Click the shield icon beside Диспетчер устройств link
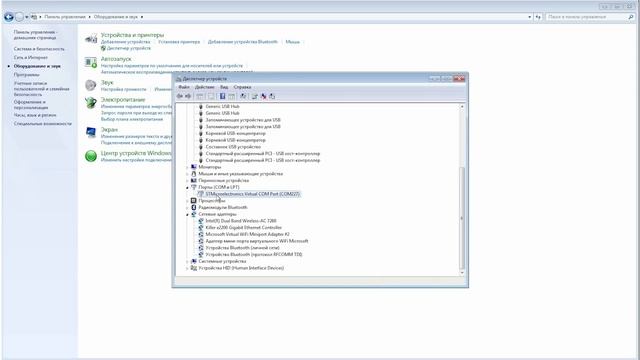 tap(103, 48)
